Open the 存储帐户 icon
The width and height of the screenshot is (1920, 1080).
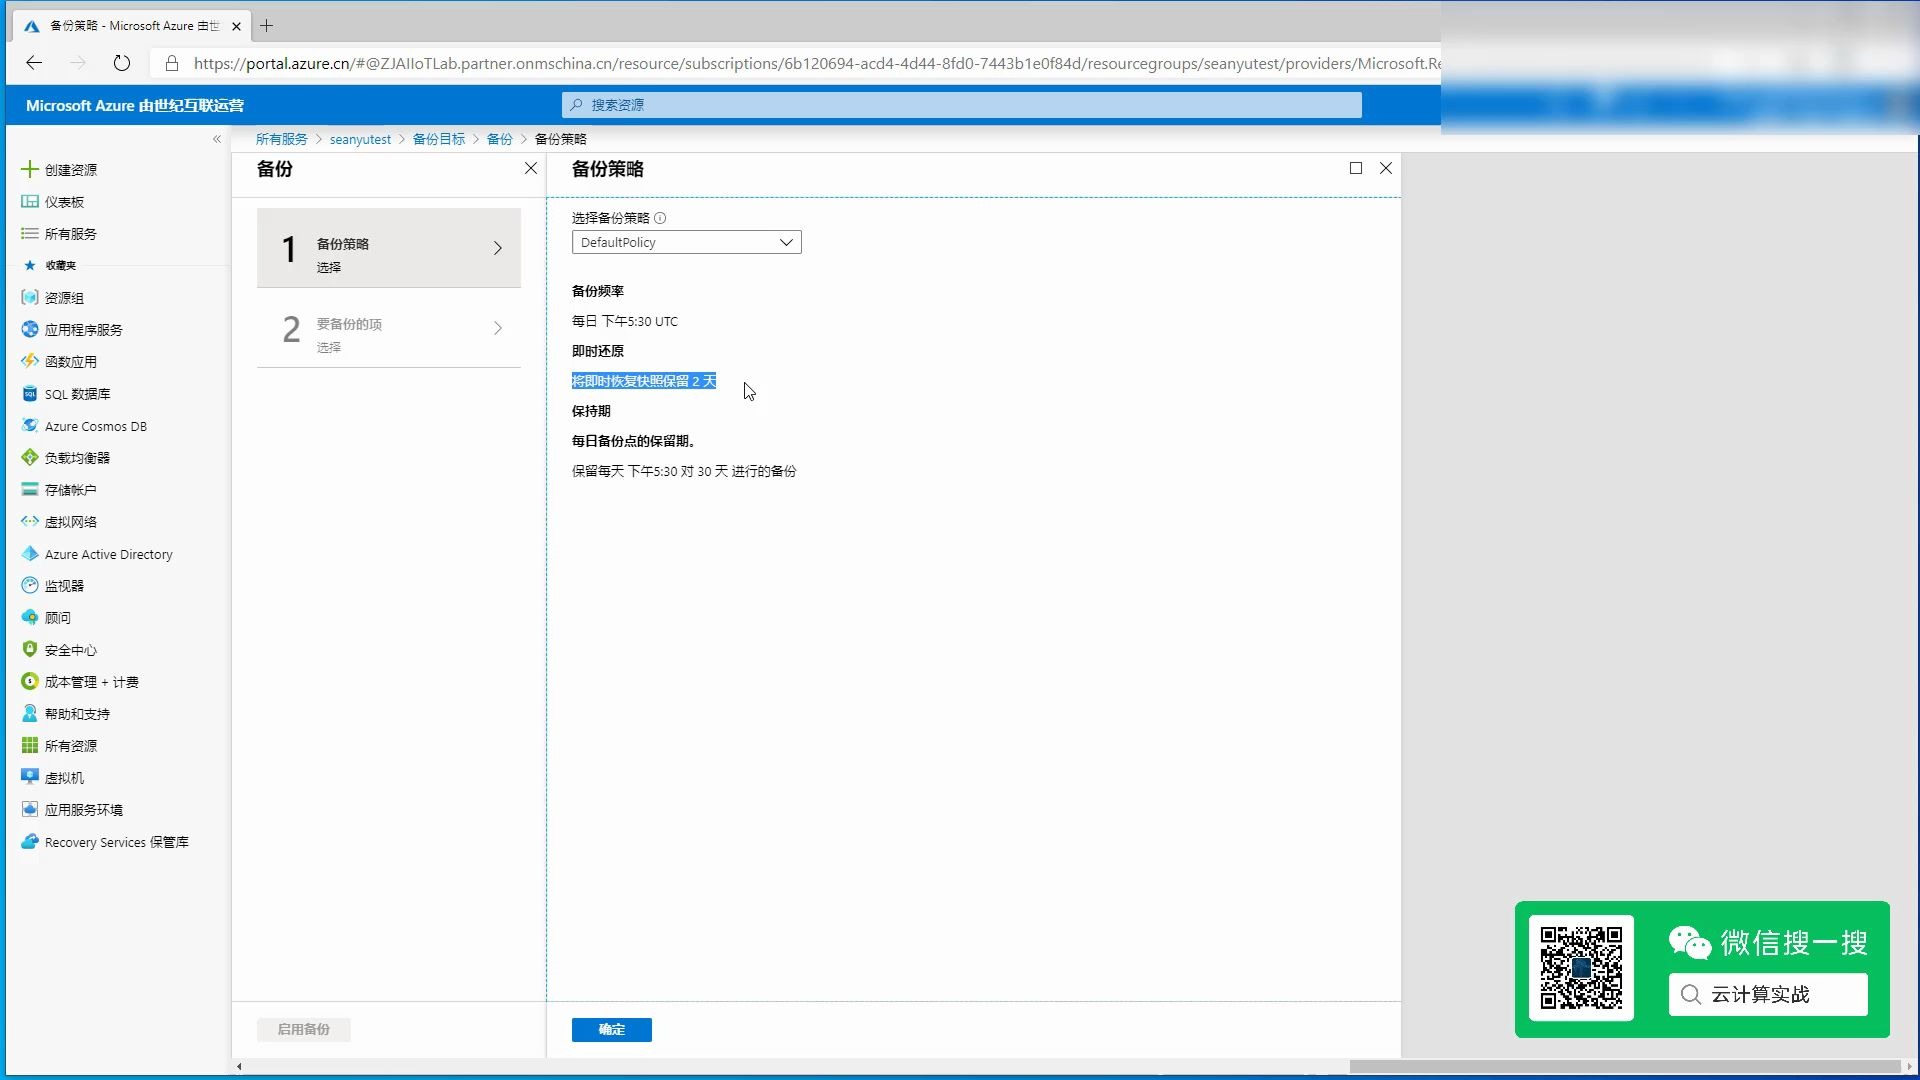pyautogui.click(x=30, y=489)
